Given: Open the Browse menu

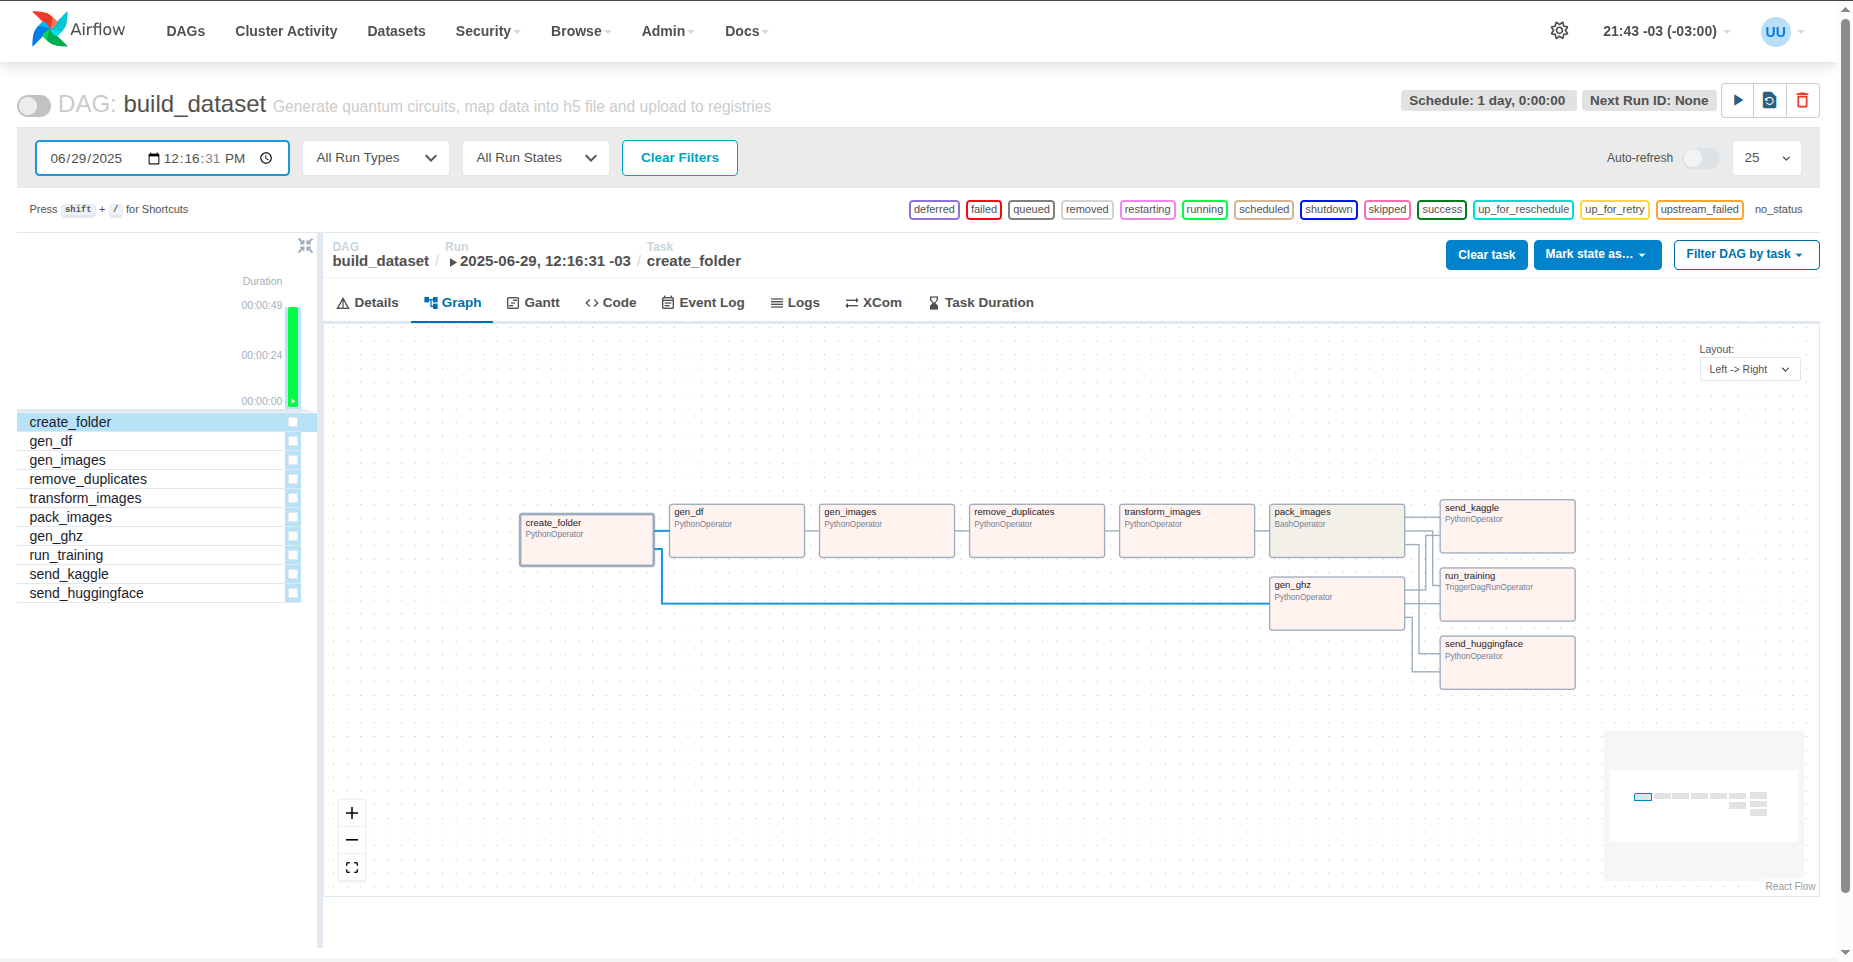Looking at the screenshot, I should coord(581,31).
